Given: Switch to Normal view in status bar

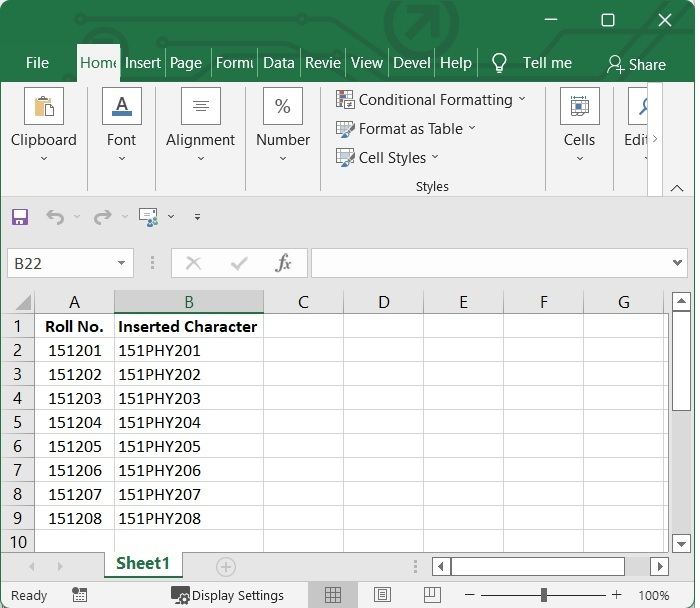Looking at the screenshot, I should pyautogui.click(x=333, y=595).
